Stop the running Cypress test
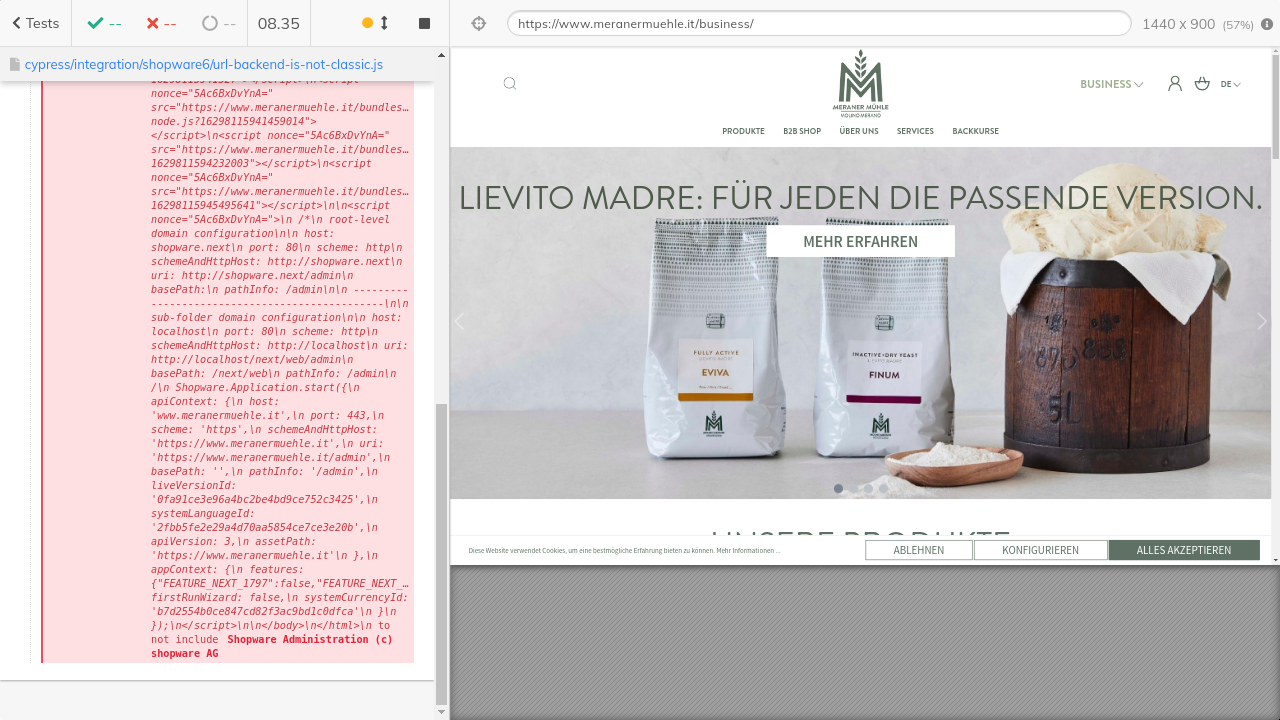Viewport: 1280px width, 720px height. coord(424,23)
